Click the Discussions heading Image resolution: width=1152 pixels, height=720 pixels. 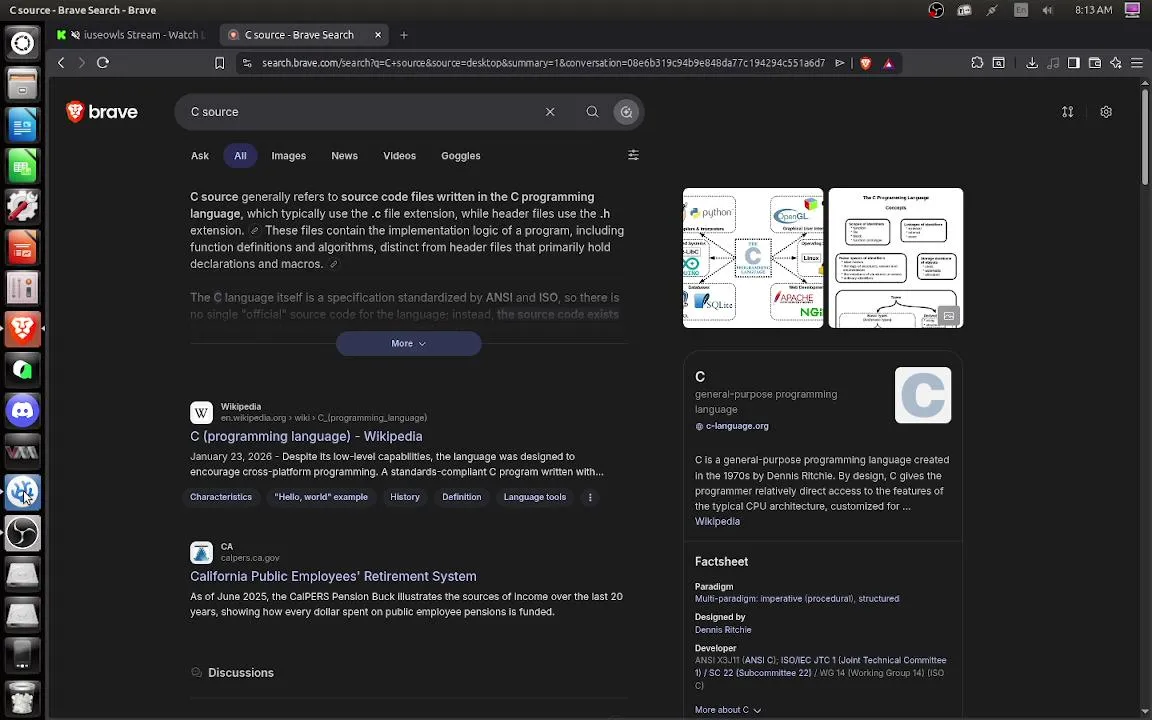point(241,673)
